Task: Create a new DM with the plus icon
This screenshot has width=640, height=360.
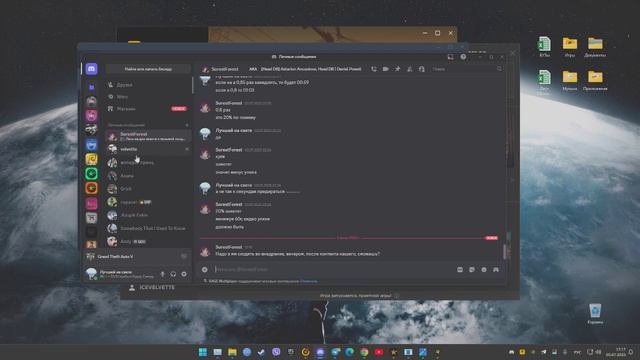Action: coord(187,125)
